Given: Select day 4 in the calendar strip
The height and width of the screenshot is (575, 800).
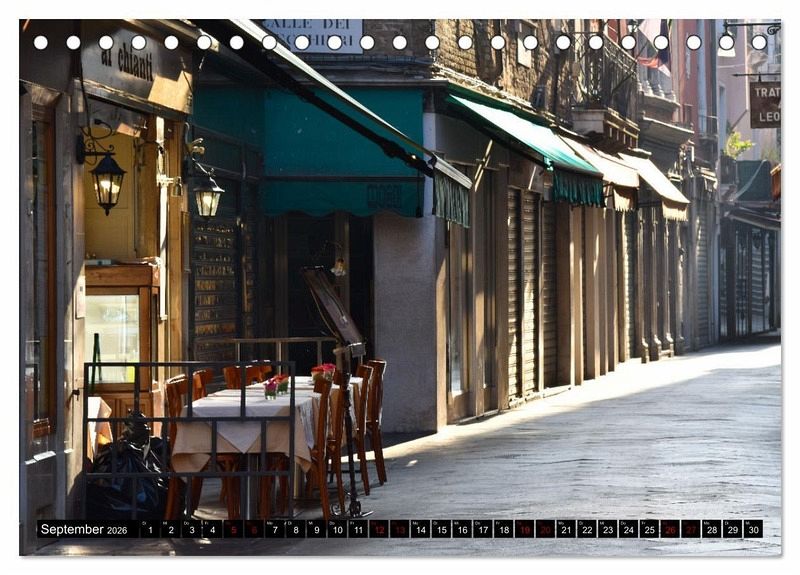Looking at the screenshot, I should pos(212,530).
